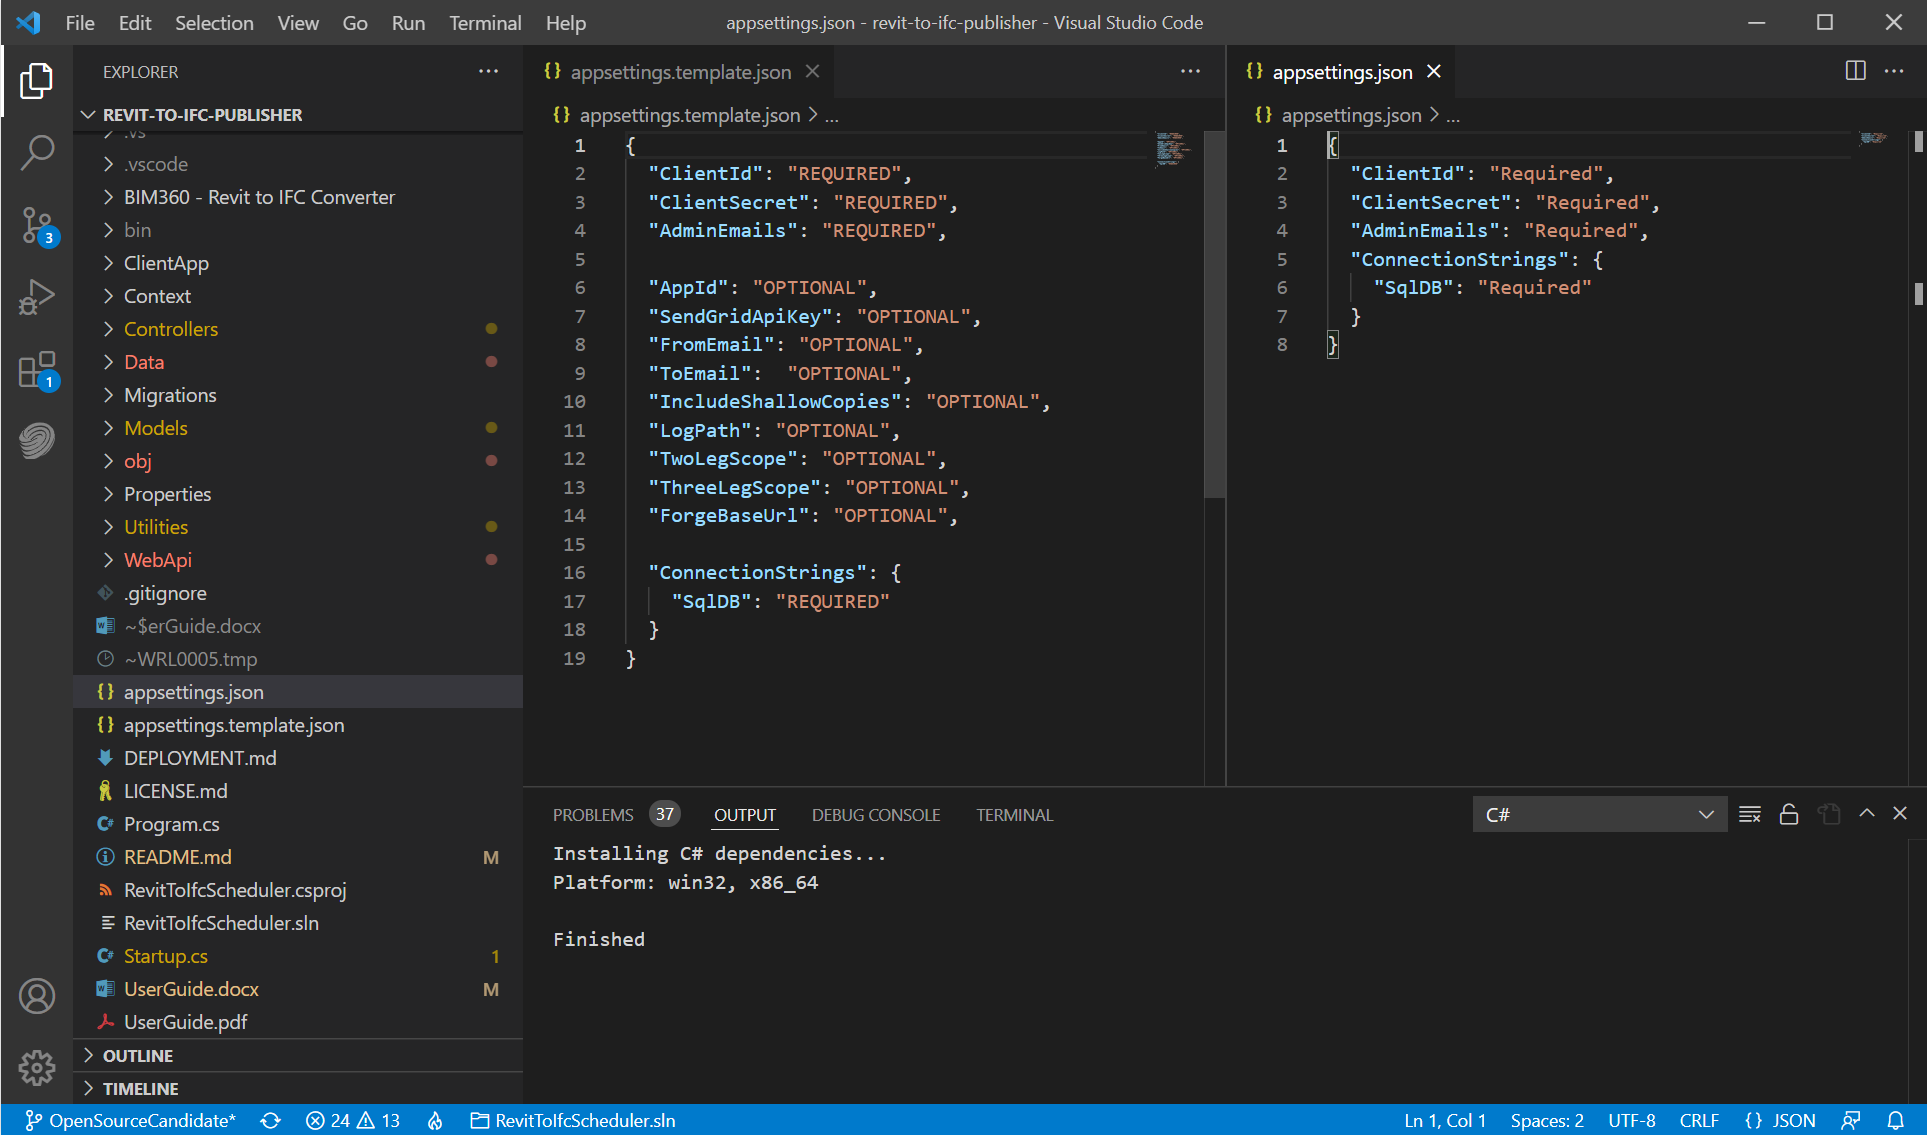1927x1135 pixels.
Task: Click the Split Editor icon in appsettings.json tab
Action: pos(1855,72)
